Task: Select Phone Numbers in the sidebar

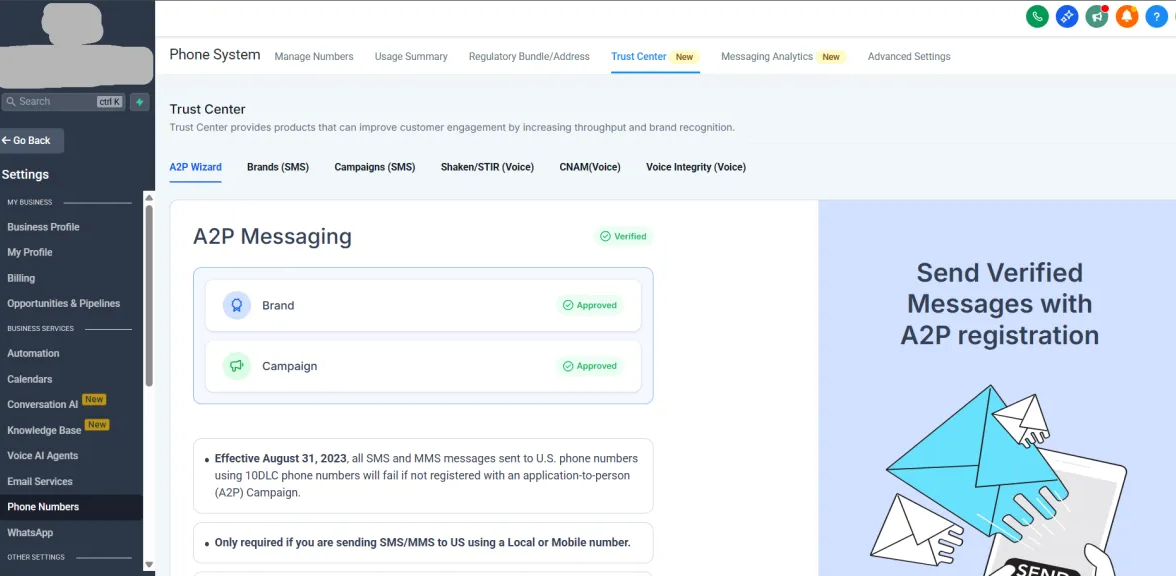Action: pos(71,507)
